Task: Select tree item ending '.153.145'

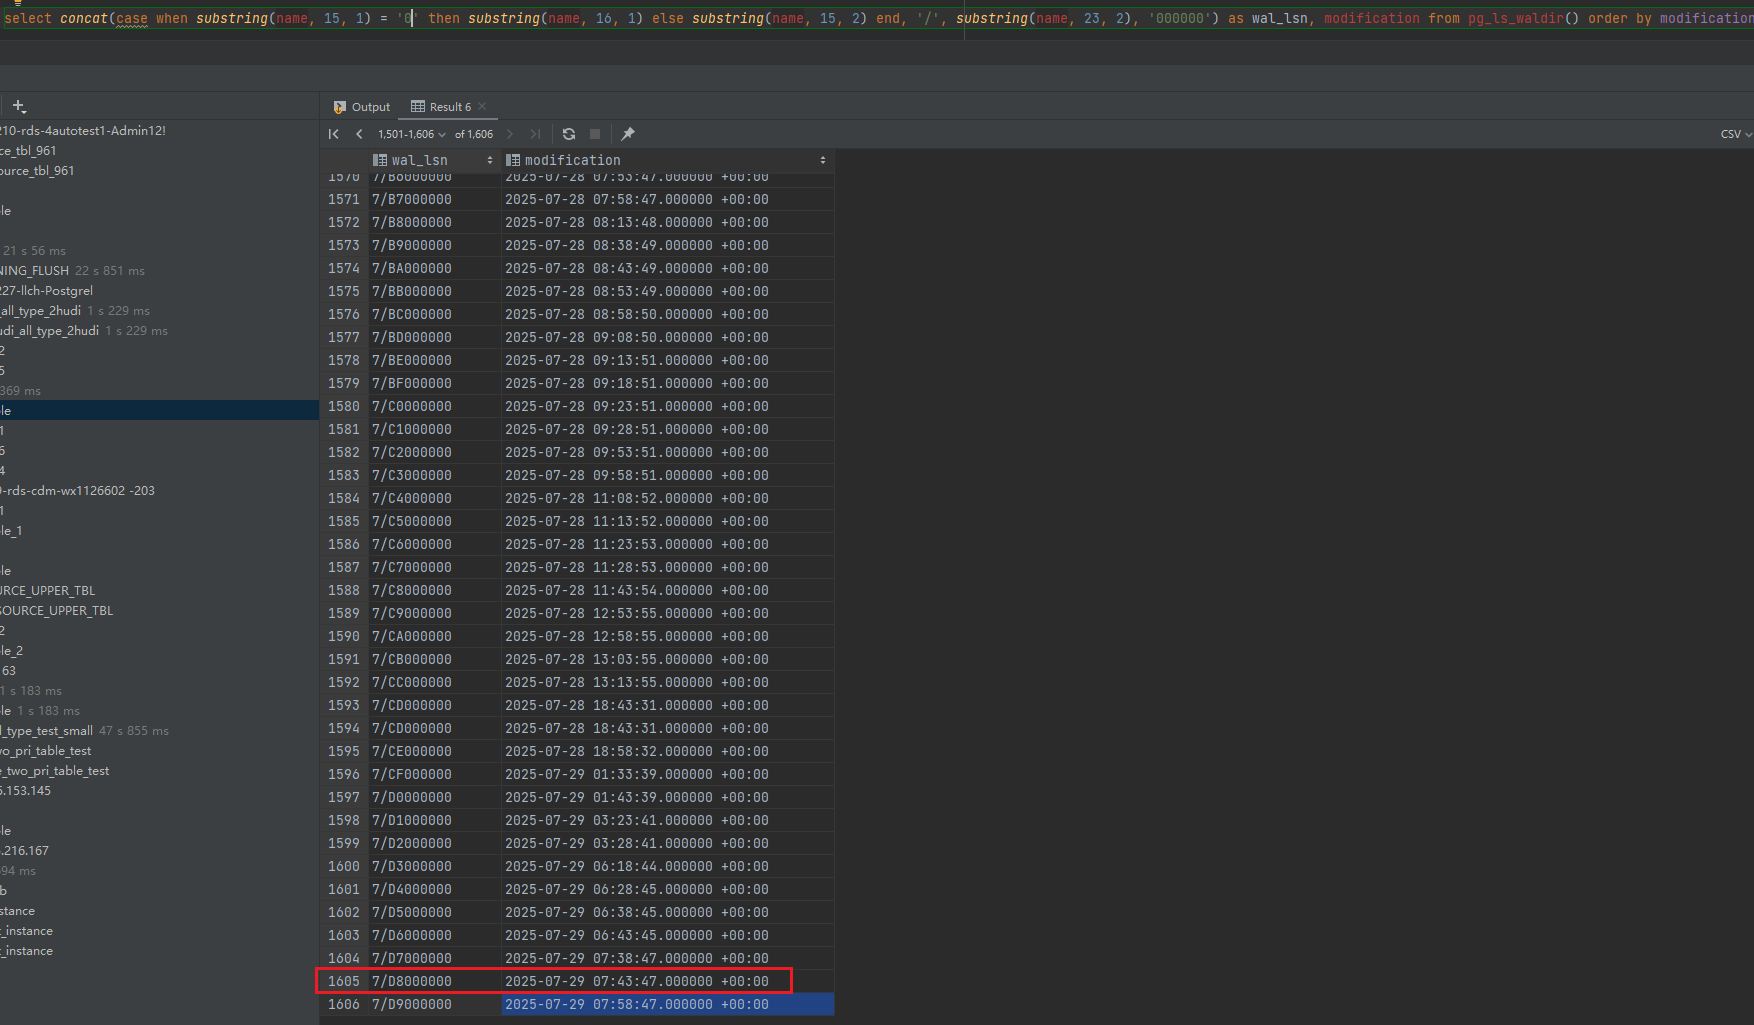Action: [x=26, y=791]
